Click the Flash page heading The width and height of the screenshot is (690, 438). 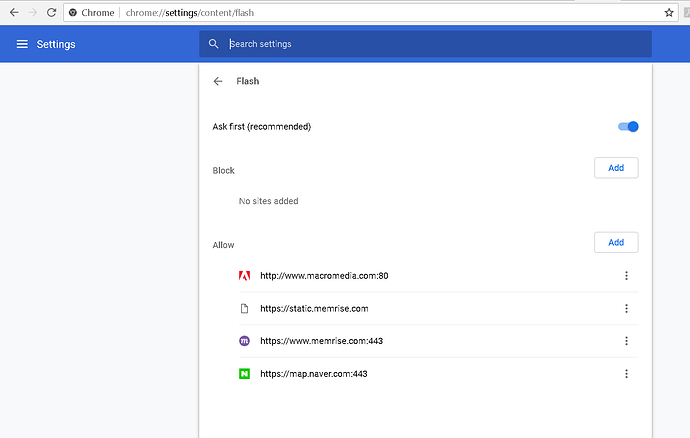point(248,81)
